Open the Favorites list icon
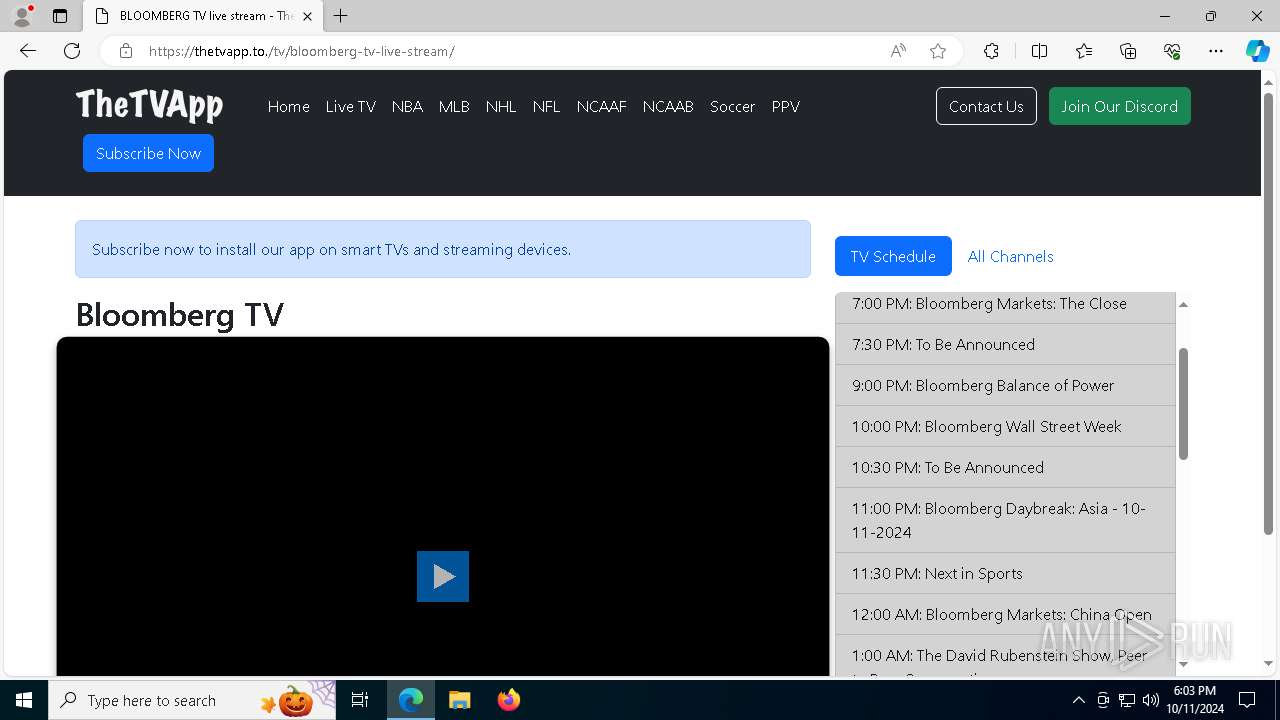 [x=1084, y=51]
